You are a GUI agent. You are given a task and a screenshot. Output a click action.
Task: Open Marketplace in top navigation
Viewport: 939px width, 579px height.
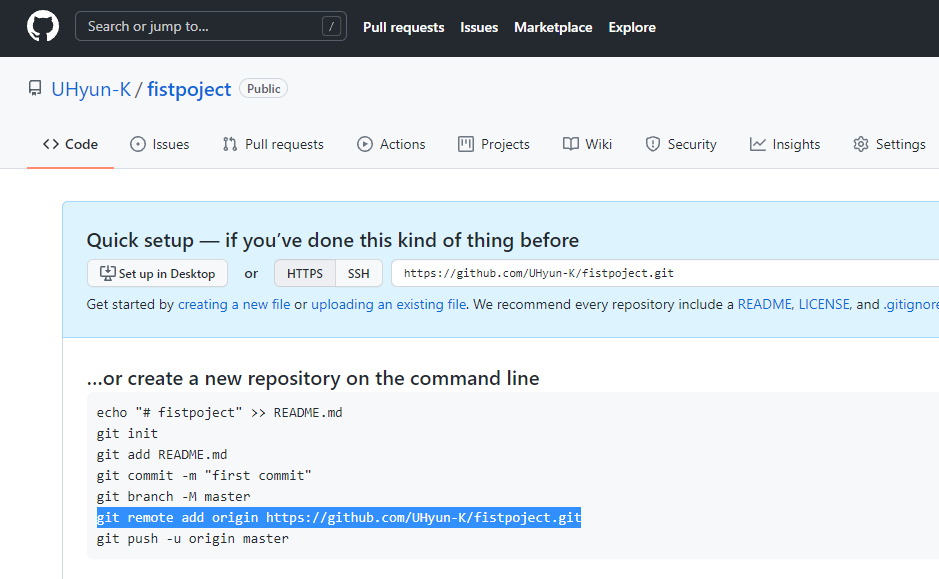(553, 28)
